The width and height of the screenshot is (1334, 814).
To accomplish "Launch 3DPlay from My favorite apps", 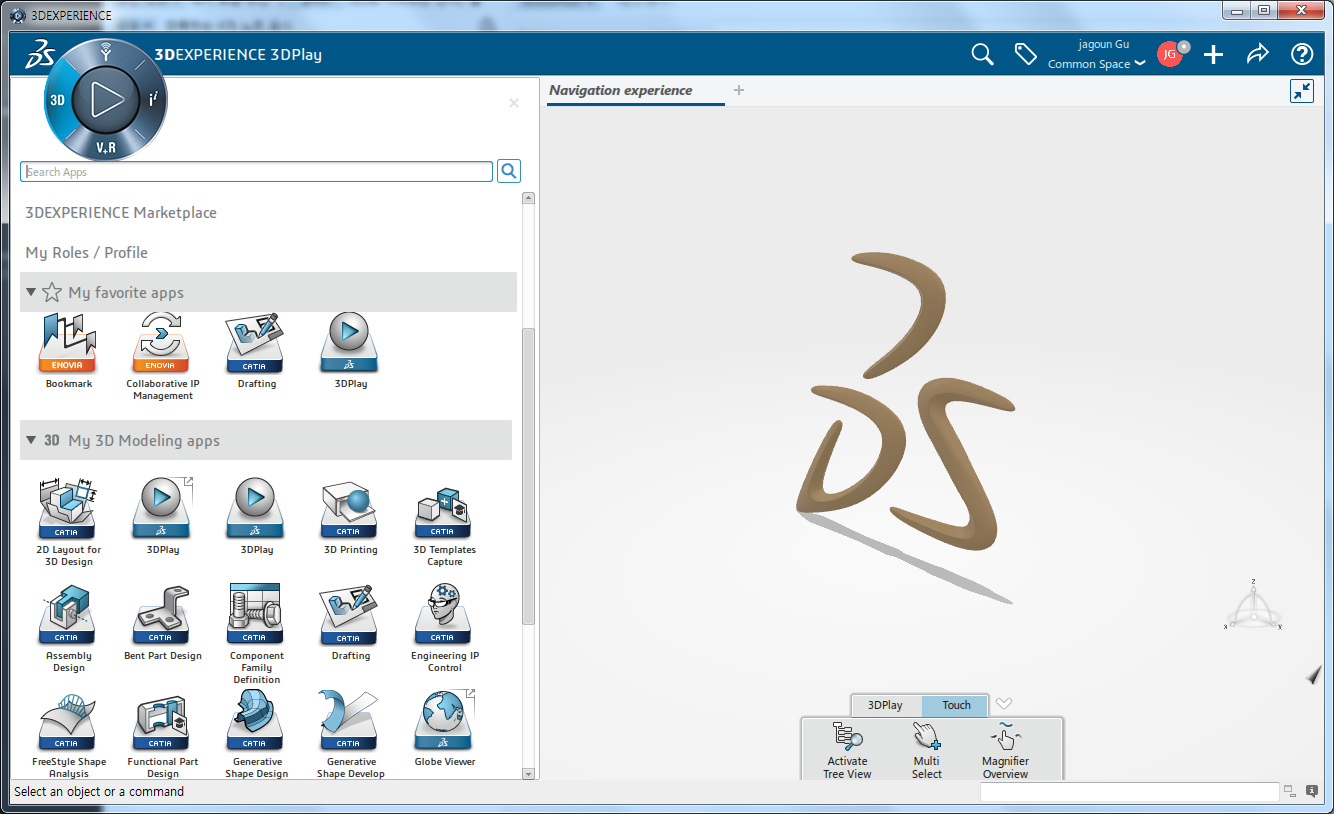I will click(350, 350).
